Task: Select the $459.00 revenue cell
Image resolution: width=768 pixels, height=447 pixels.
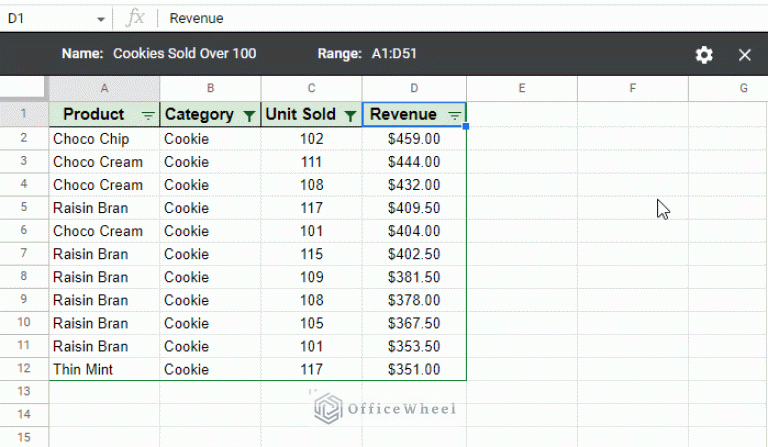Action: [x=414, y=139]
